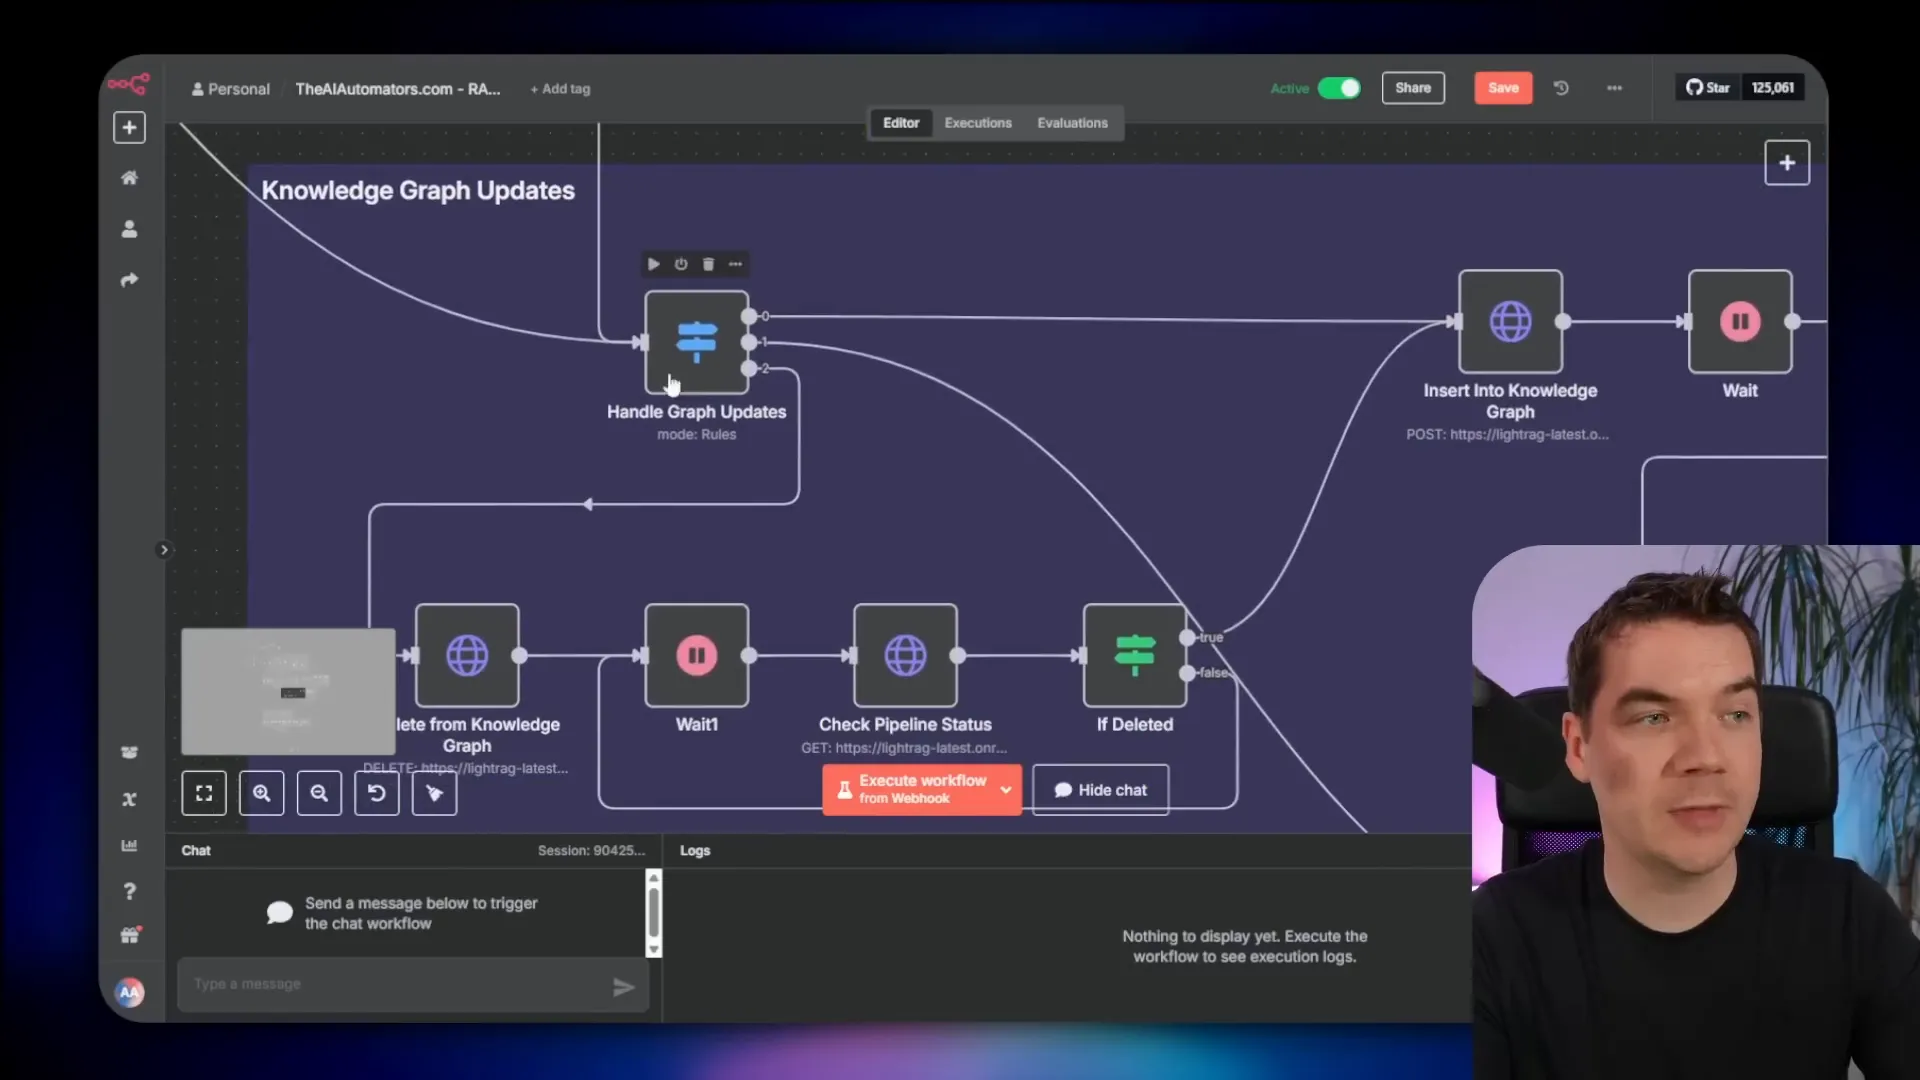This screenshot has width=1920, height=1080.
Task: Switch to the Editor tab
Action: pyautogui.click(x=901, y=123)
